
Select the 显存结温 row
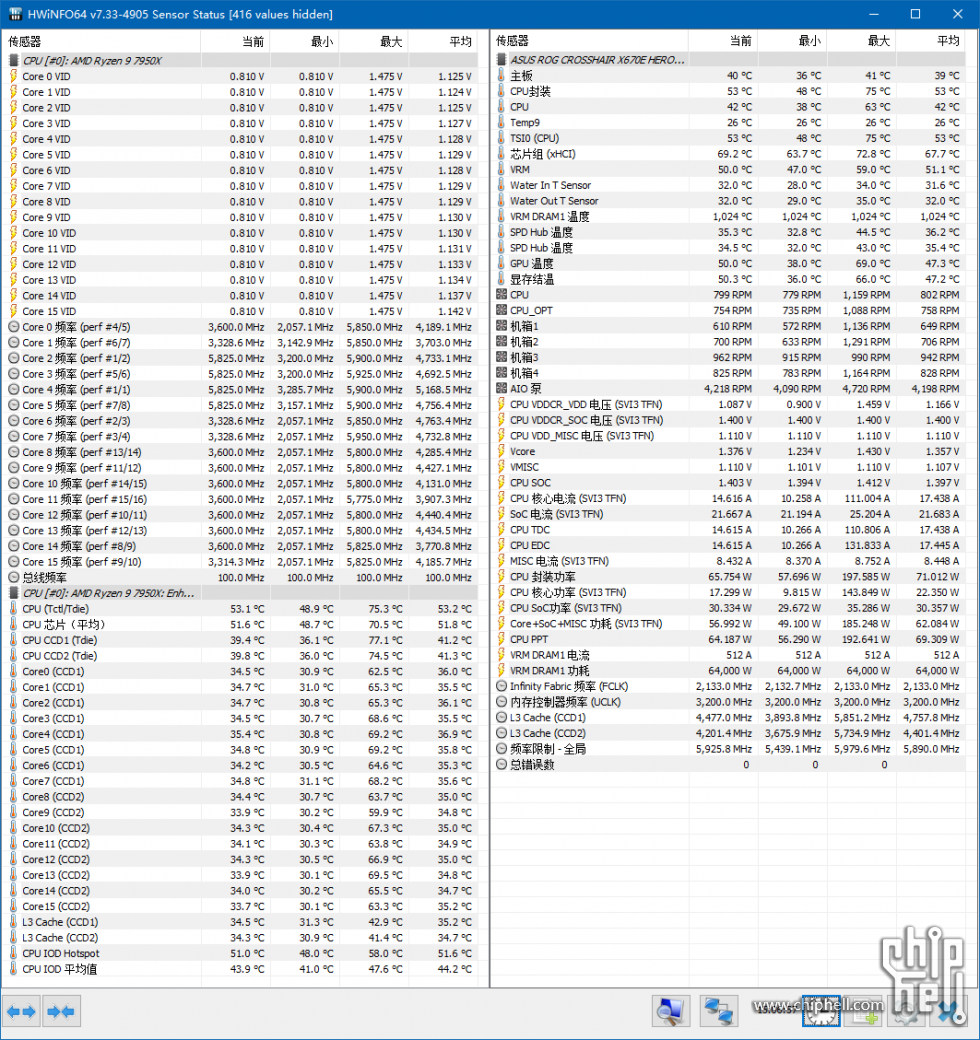click(x=728, y=279)
